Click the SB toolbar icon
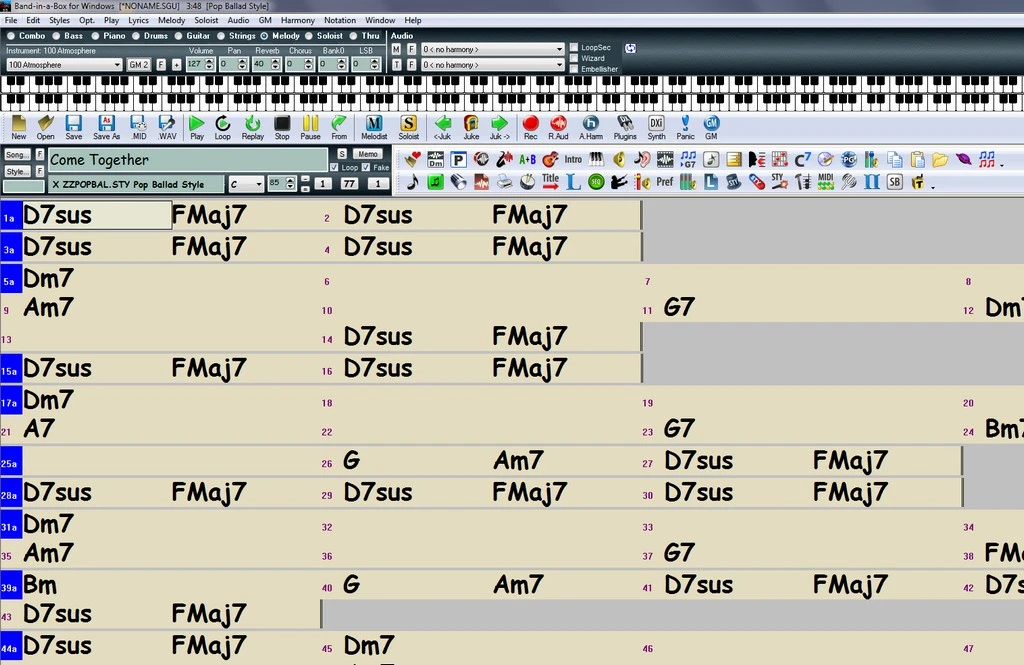The image size is (1024, 665). click(895, 182)
